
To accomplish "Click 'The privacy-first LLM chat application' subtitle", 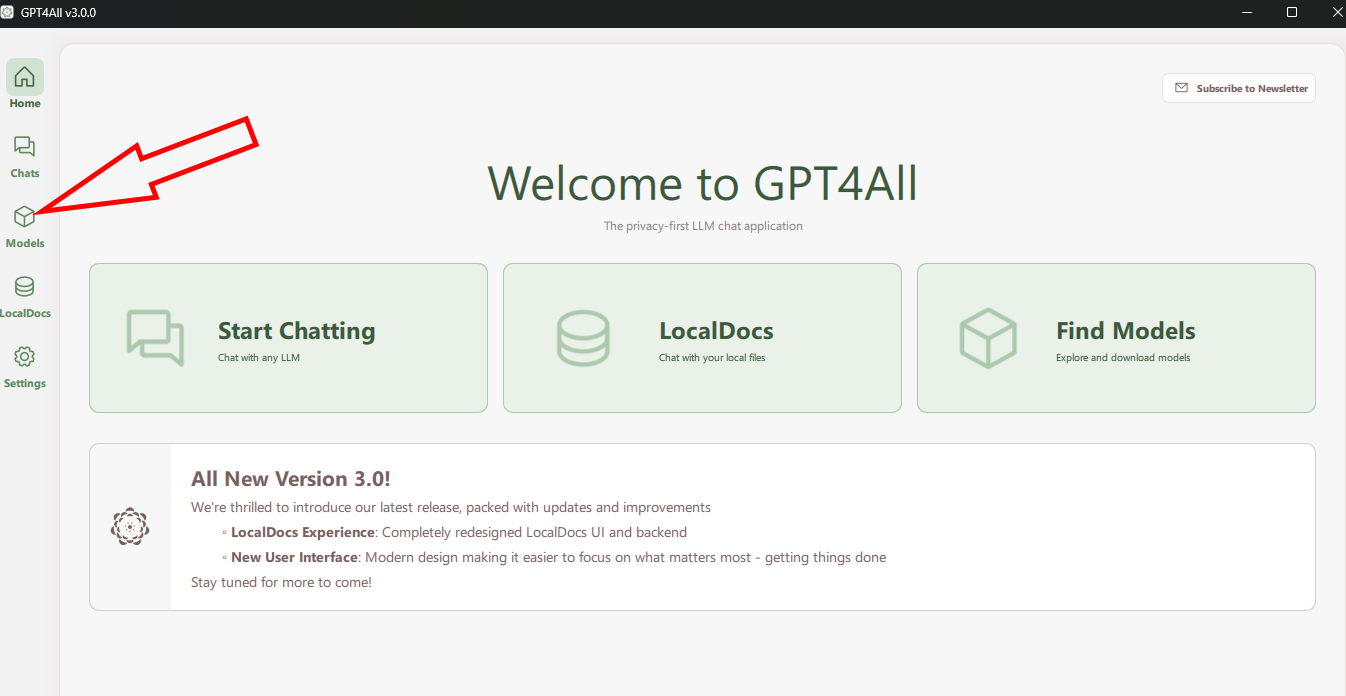I will tap(703, 226).
